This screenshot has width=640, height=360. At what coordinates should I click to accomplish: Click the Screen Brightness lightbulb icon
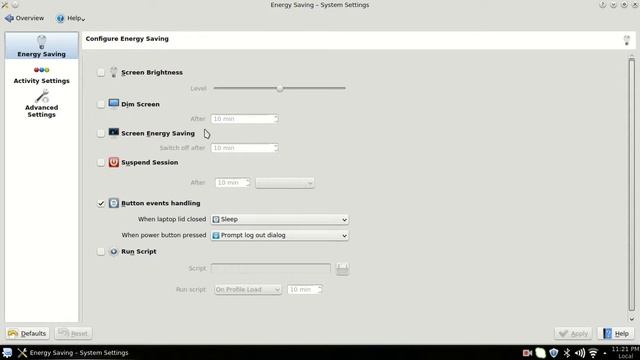tap(113, 72)
